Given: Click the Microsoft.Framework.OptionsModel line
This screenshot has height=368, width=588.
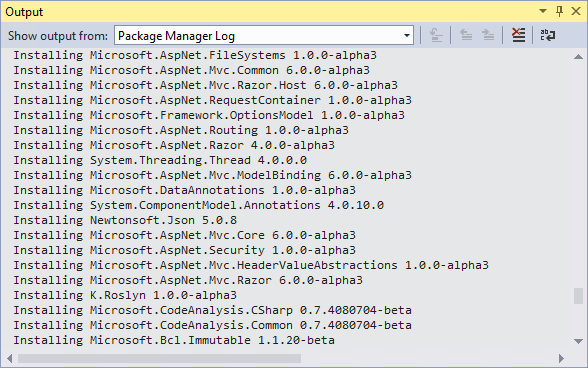Looking at the screenshot, I should tap(209, 115).
